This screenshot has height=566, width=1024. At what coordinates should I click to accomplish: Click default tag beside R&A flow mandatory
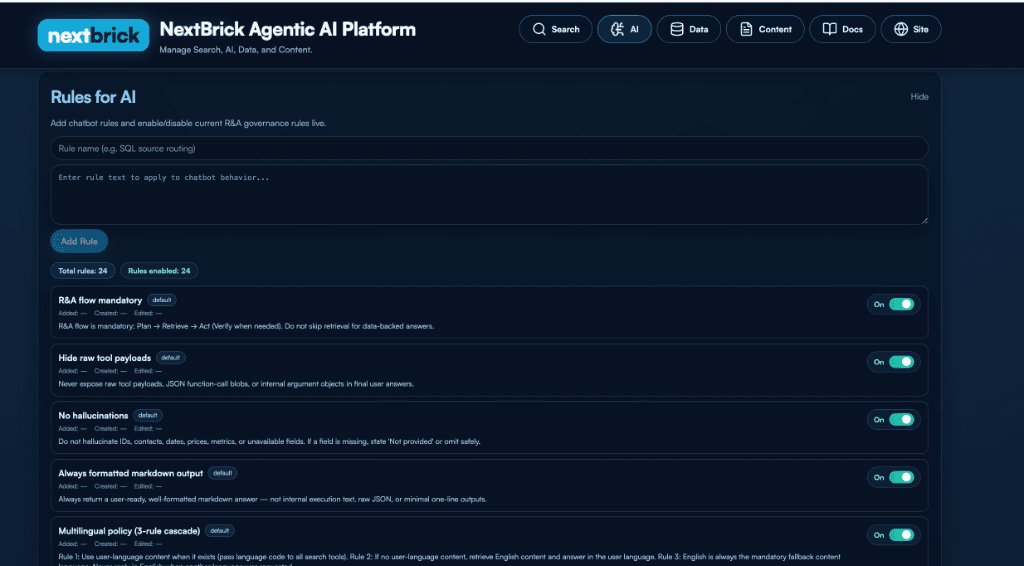(162, 300)
